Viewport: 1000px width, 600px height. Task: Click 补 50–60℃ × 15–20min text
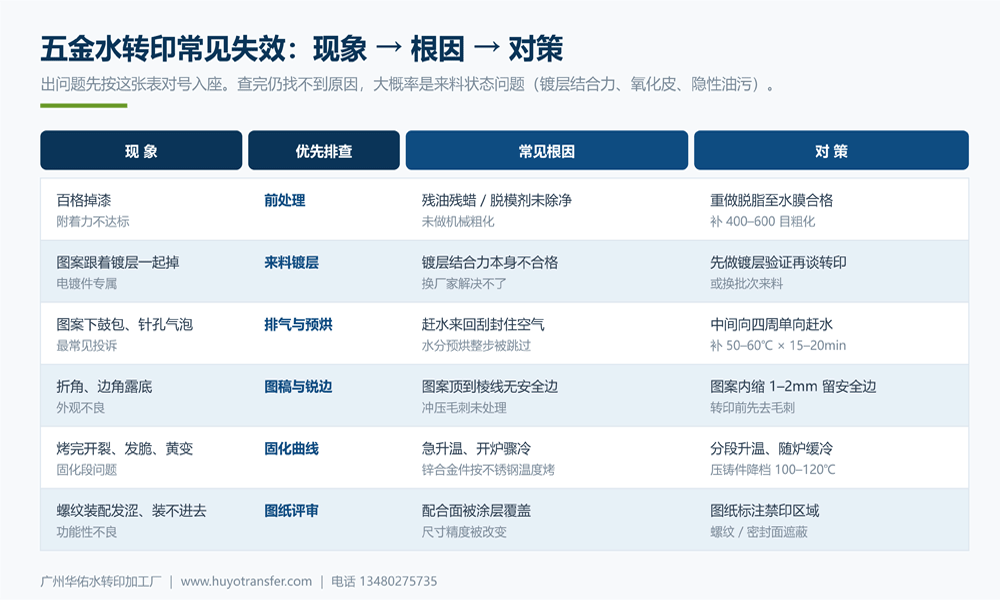[778, 346]
